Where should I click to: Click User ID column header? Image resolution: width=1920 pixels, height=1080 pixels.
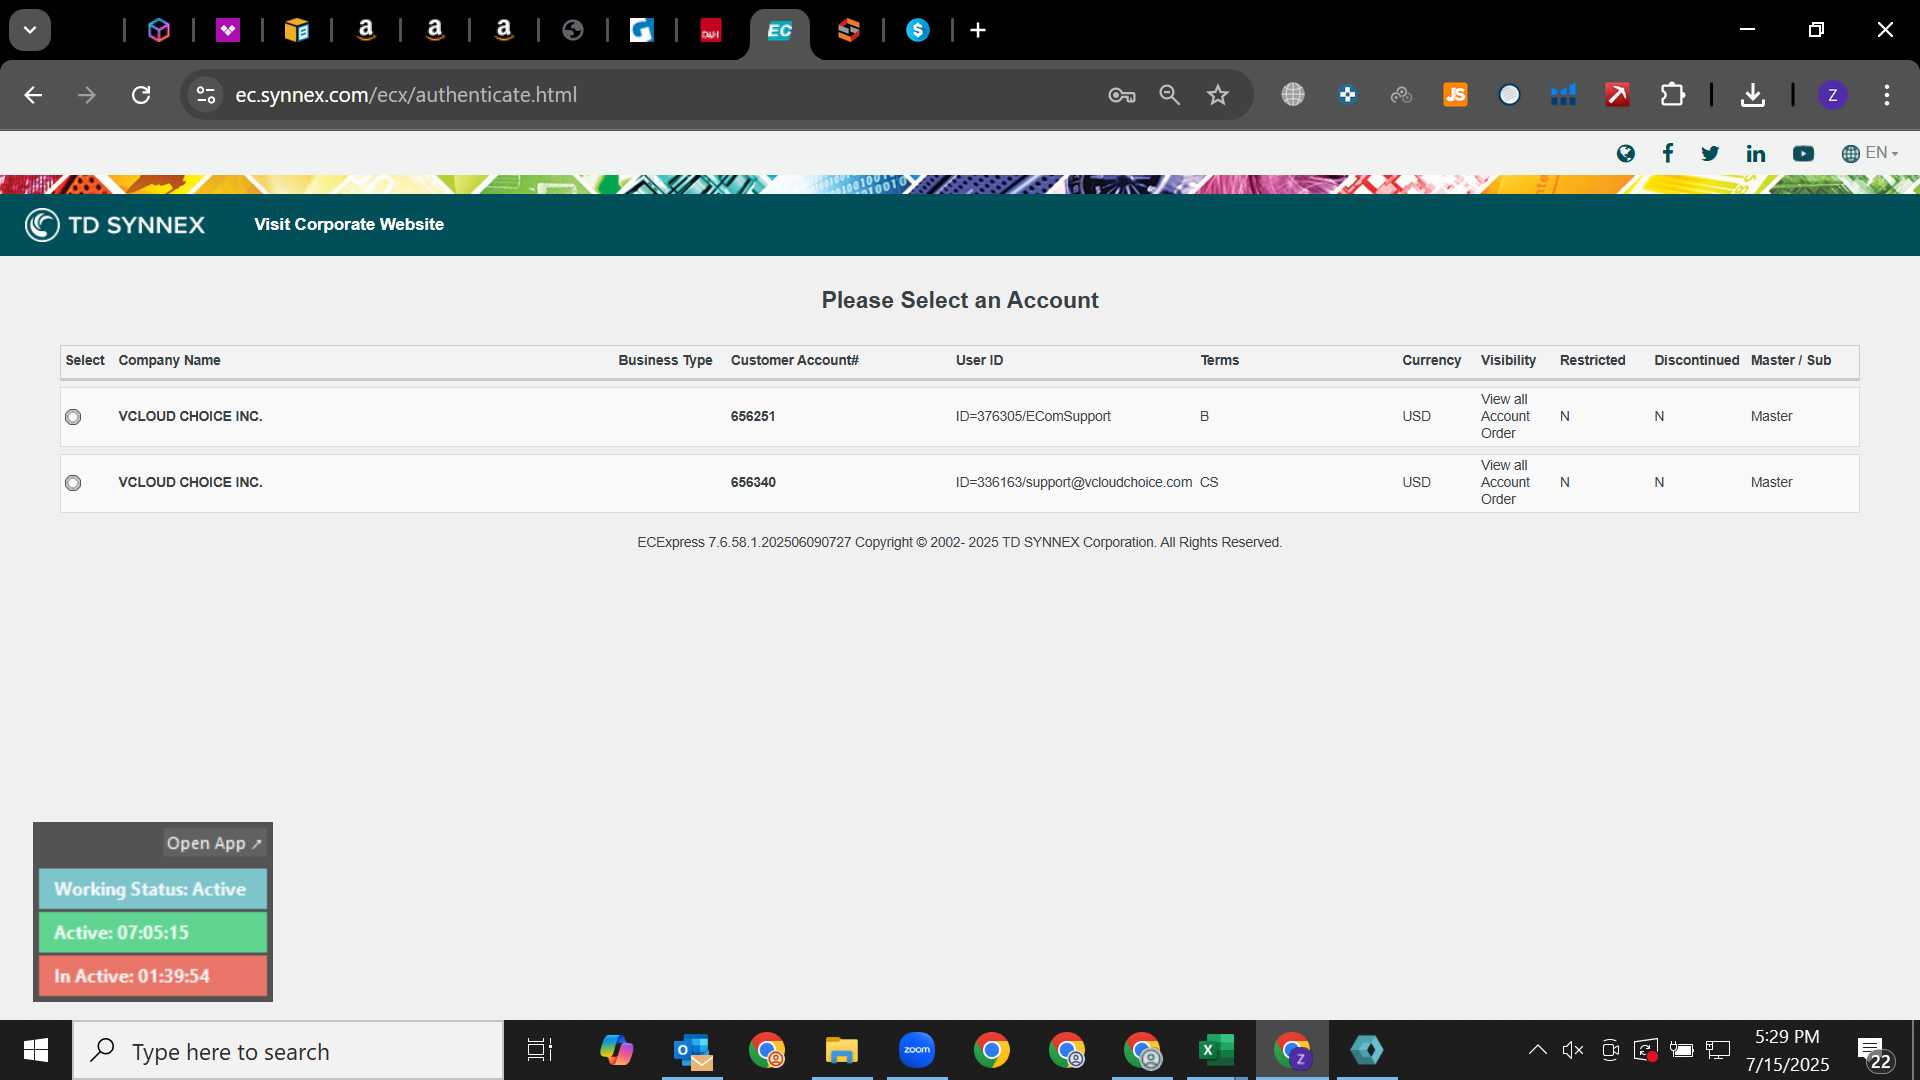click(x=979, y=360)
